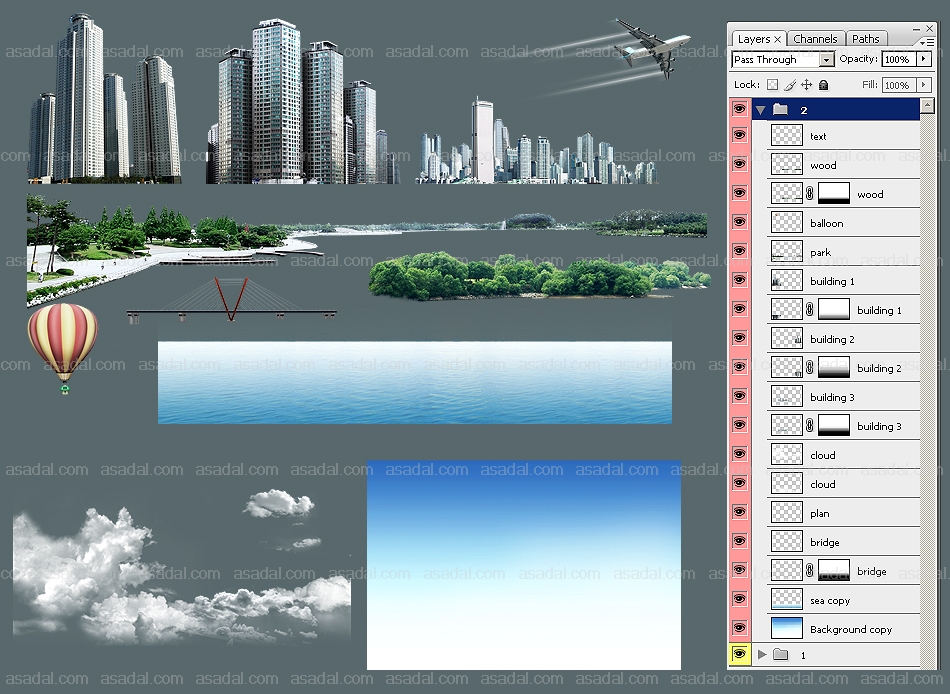Click the lock image pixels brush icon
Image resolution: width=950 pixels, height=694 pixels.
pos(789,86)
